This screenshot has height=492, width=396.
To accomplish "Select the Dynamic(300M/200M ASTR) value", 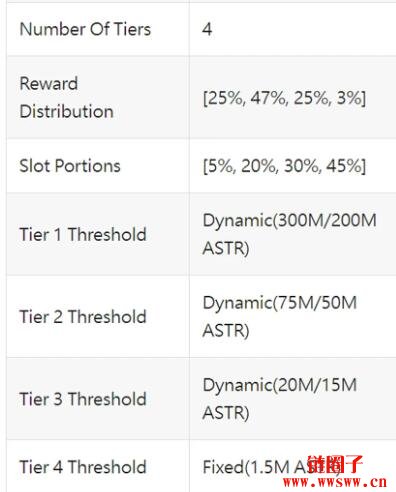I will [x=289, y=234].
